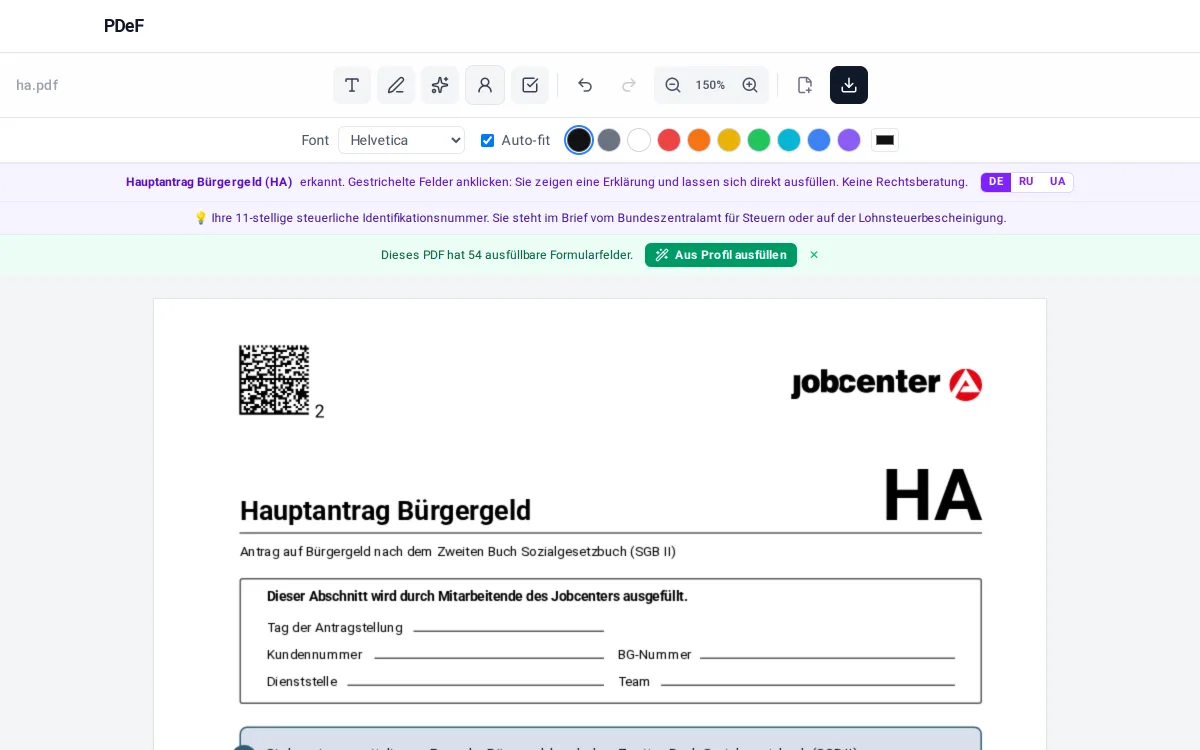Click the Dienststelle field line

point(475,680)
